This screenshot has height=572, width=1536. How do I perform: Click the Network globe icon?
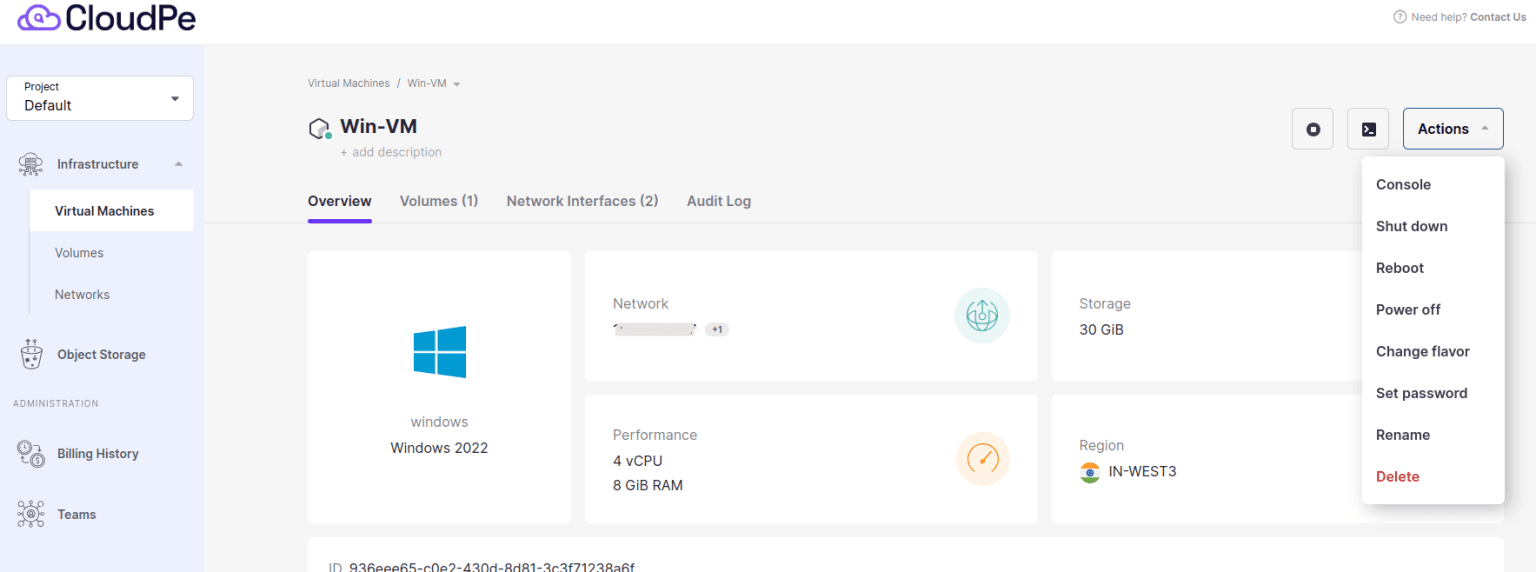click(982, 316)
